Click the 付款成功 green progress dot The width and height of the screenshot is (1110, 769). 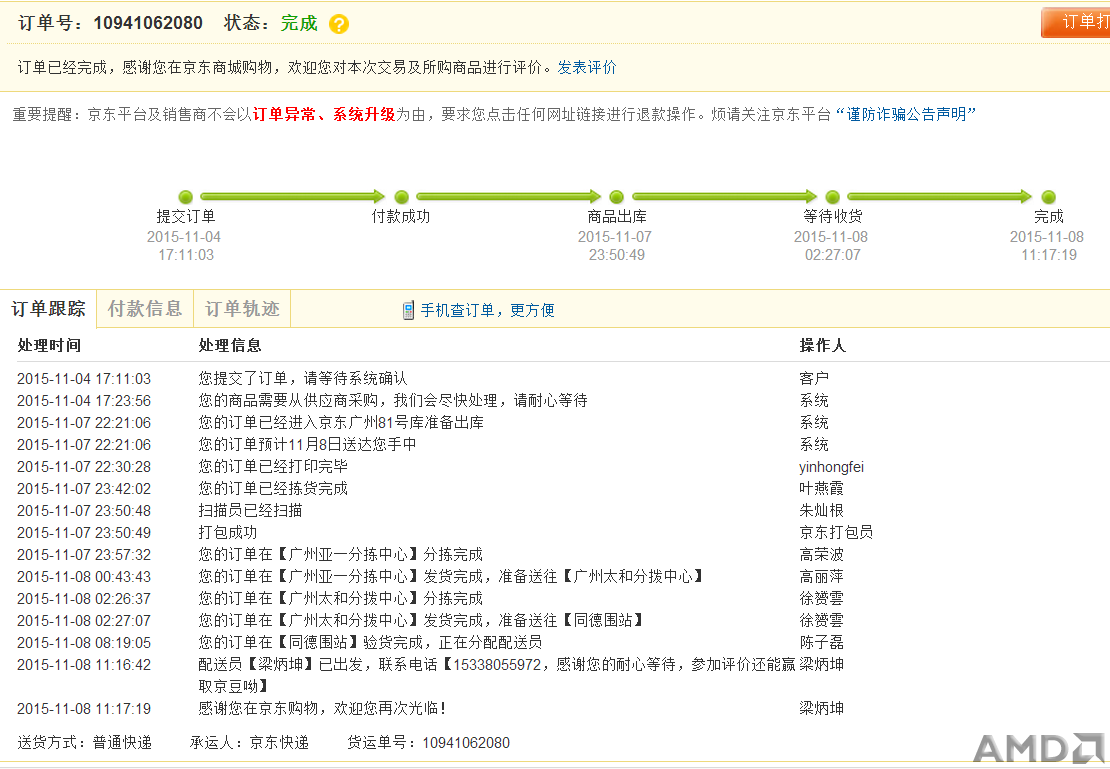click(x=401, y=197)
